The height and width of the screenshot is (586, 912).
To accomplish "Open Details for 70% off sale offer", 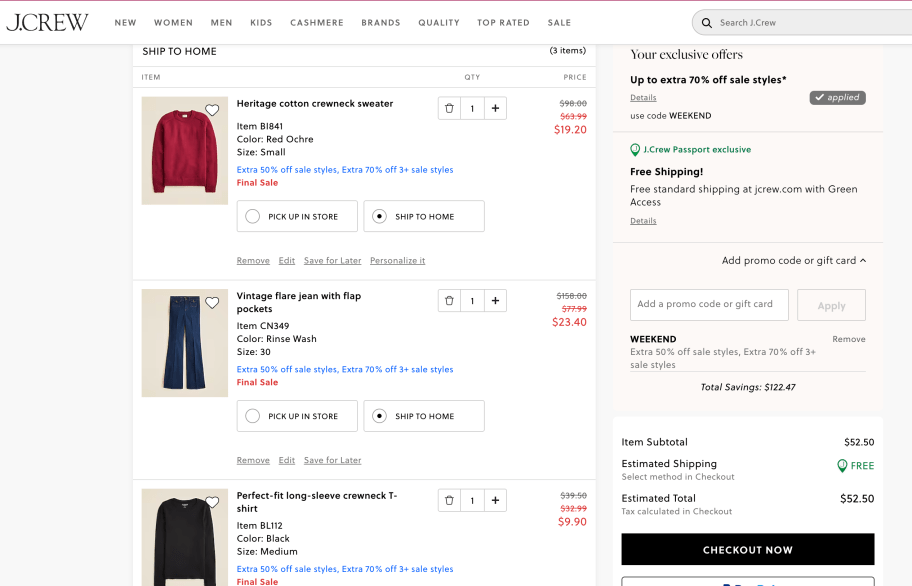I will click(x=643, y=98).
